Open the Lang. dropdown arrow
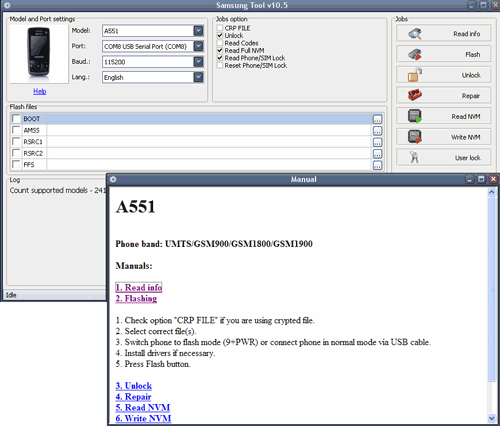The image size is (500, 426). coord(198,77)
